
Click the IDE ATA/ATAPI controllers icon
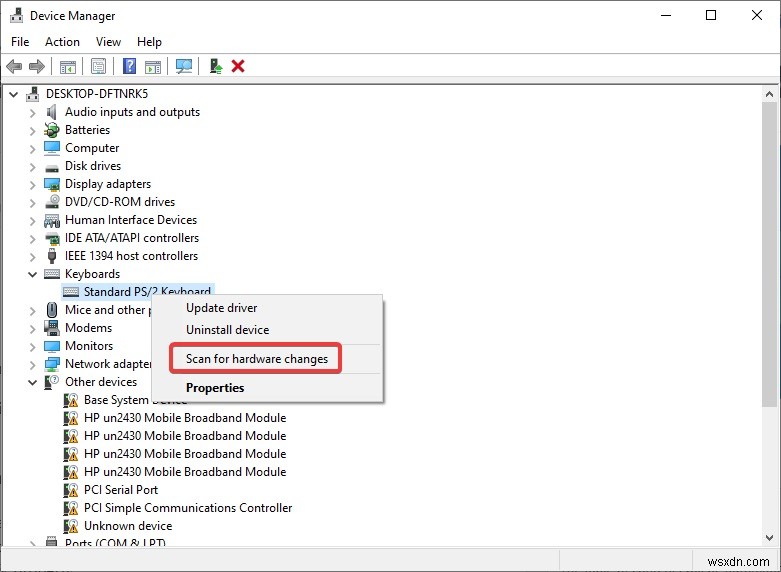point(52,238)
